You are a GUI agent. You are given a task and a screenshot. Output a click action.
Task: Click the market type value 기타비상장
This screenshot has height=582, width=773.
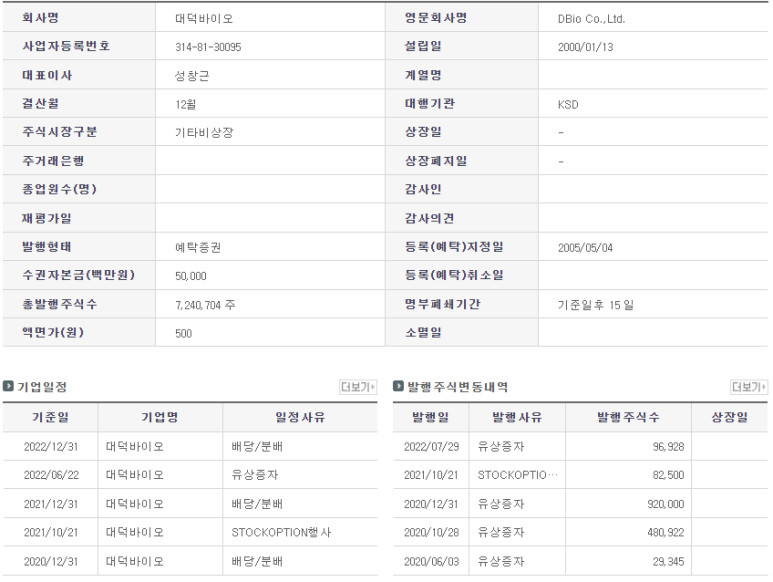click(204, 133)
